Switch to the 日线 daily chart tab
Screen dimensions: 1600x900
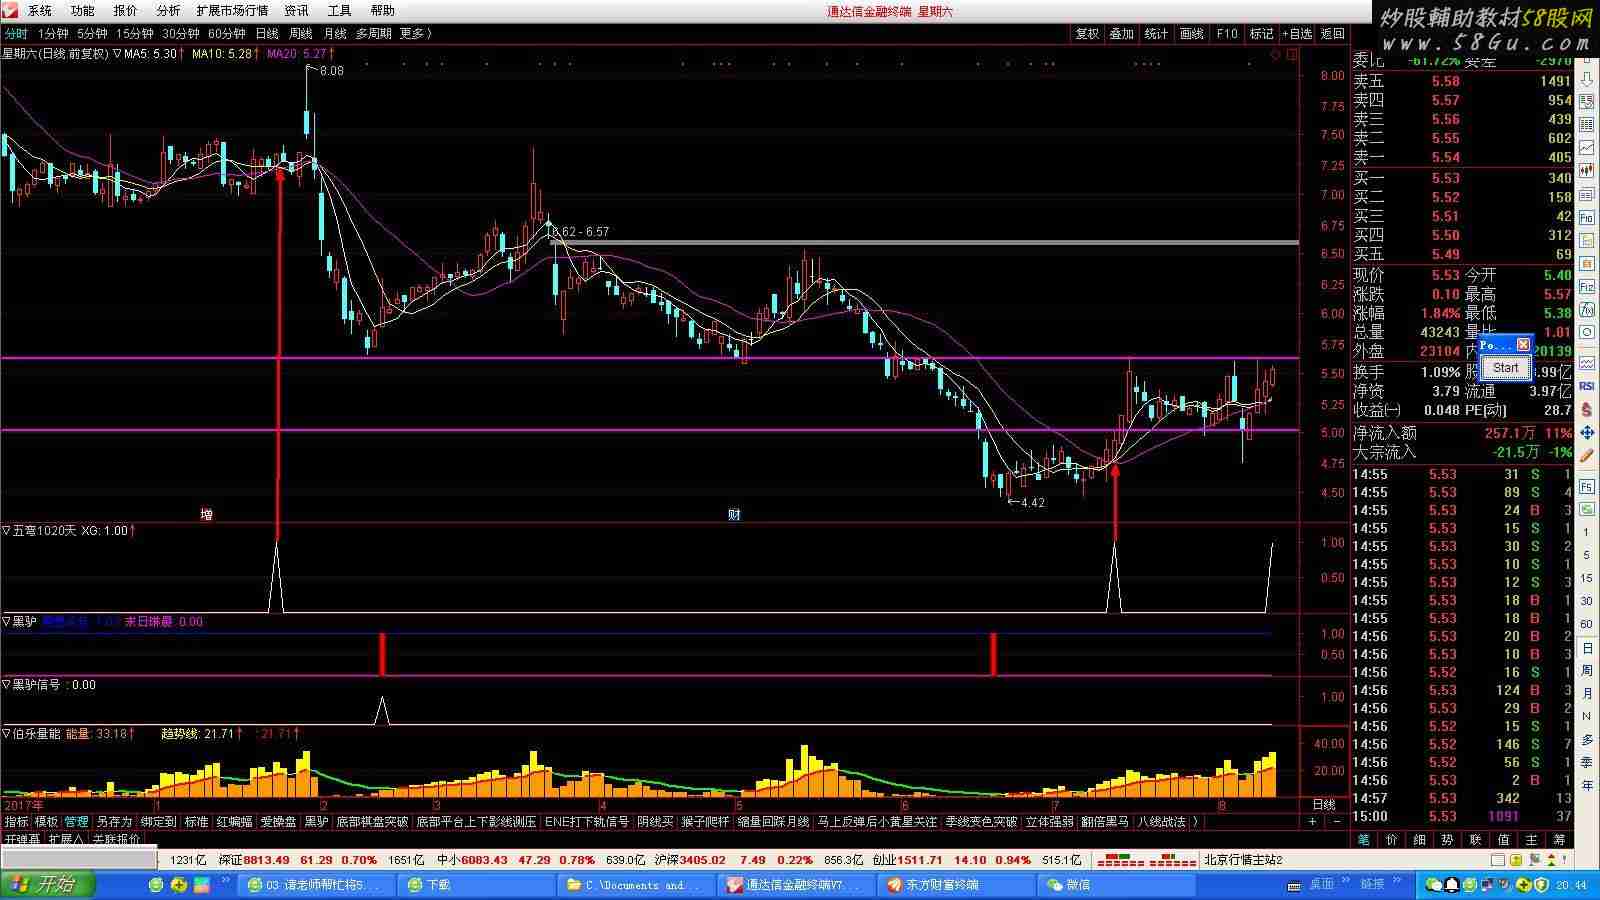[x=267, y=33]
